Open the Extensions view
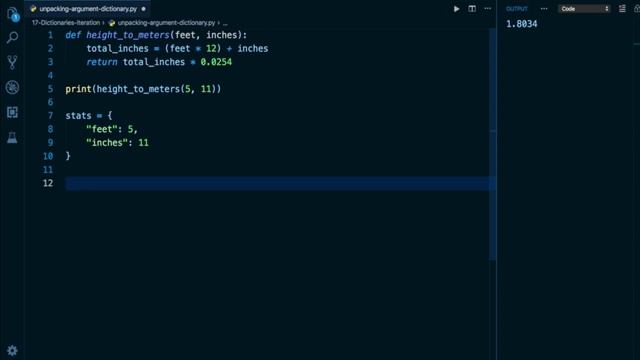Image resolution: width=640 pixels, height=360 pixels. tap(12, 112)
